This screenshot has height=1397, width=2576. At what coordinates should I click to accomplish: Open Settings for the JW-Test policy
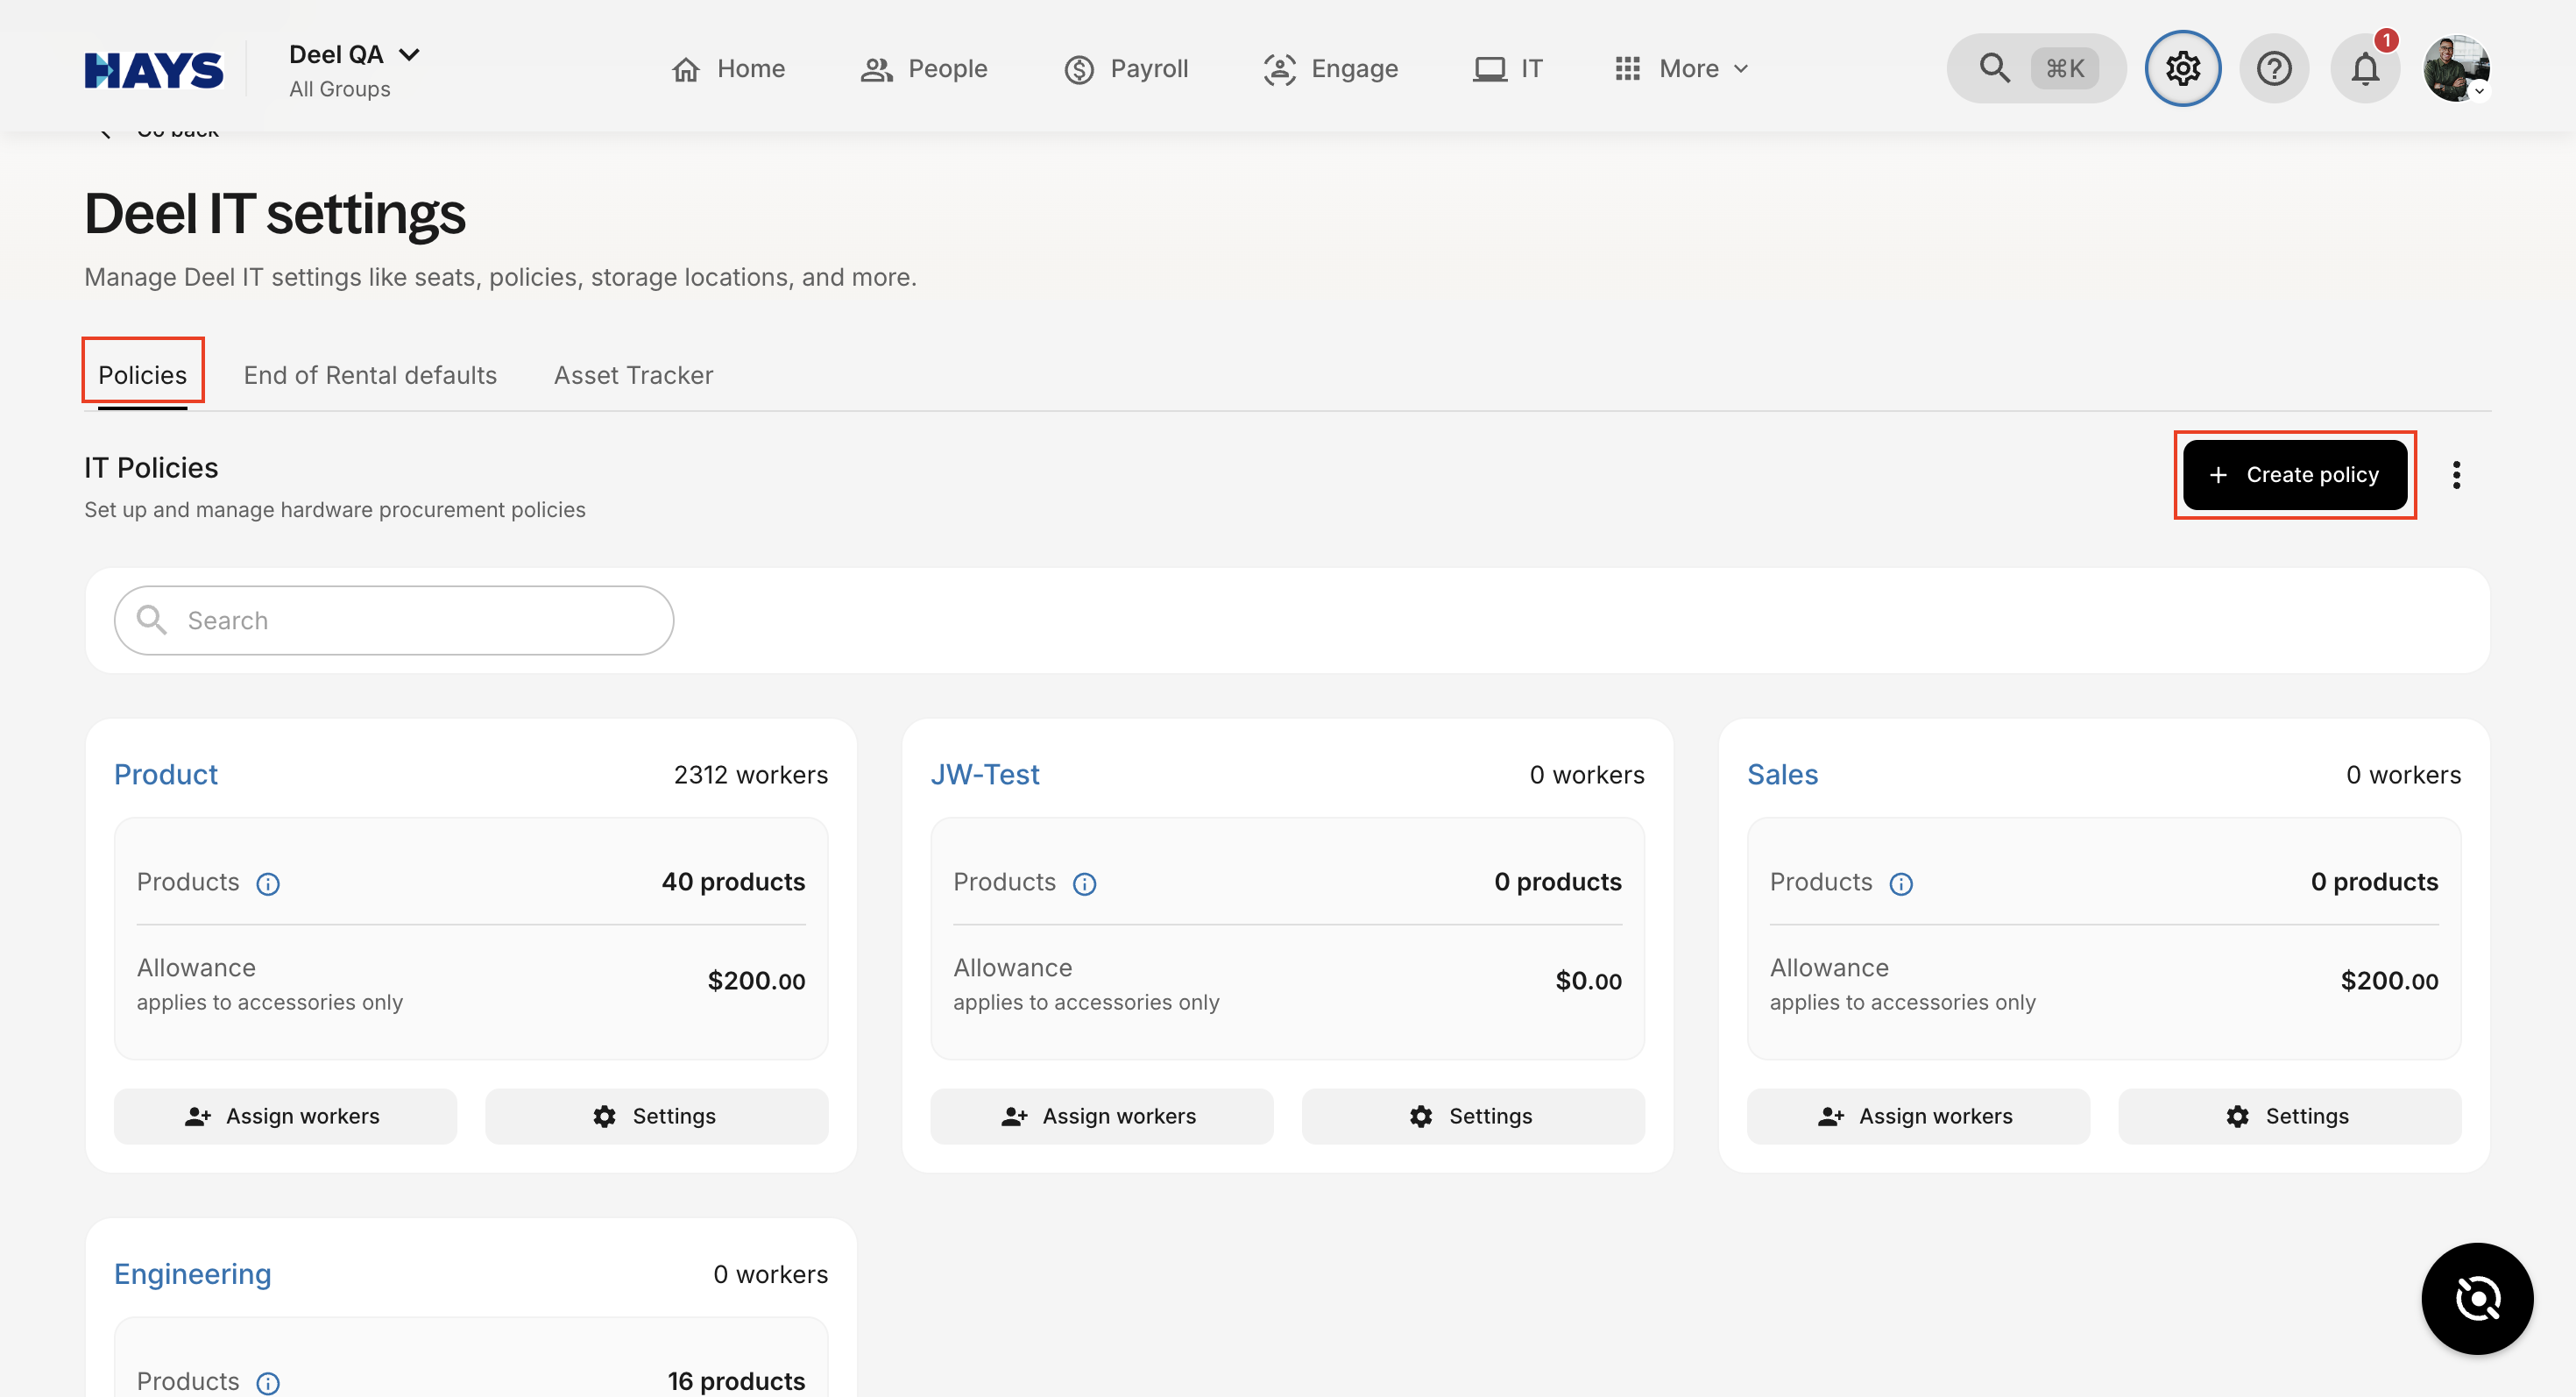1472,1116
